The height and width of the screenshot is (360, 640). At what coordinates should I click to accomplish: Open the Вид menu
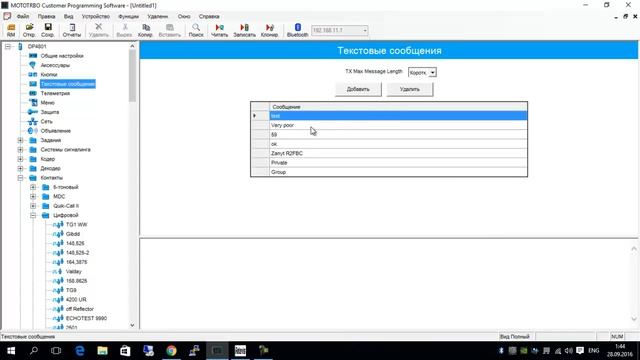tap(69, 17)
